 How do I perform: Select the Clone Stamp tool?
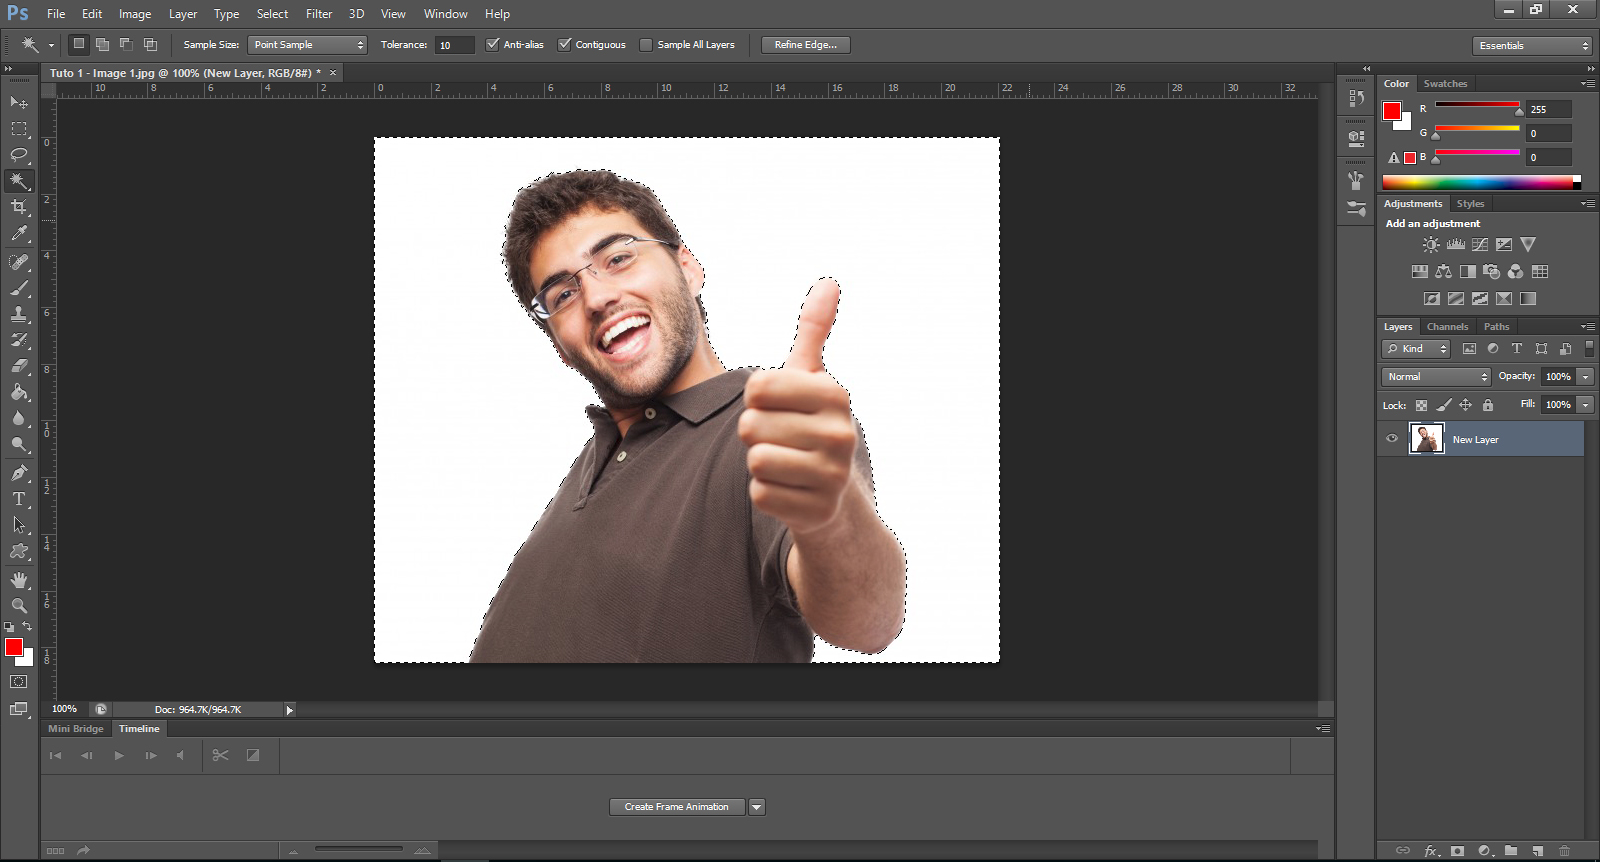19,314
